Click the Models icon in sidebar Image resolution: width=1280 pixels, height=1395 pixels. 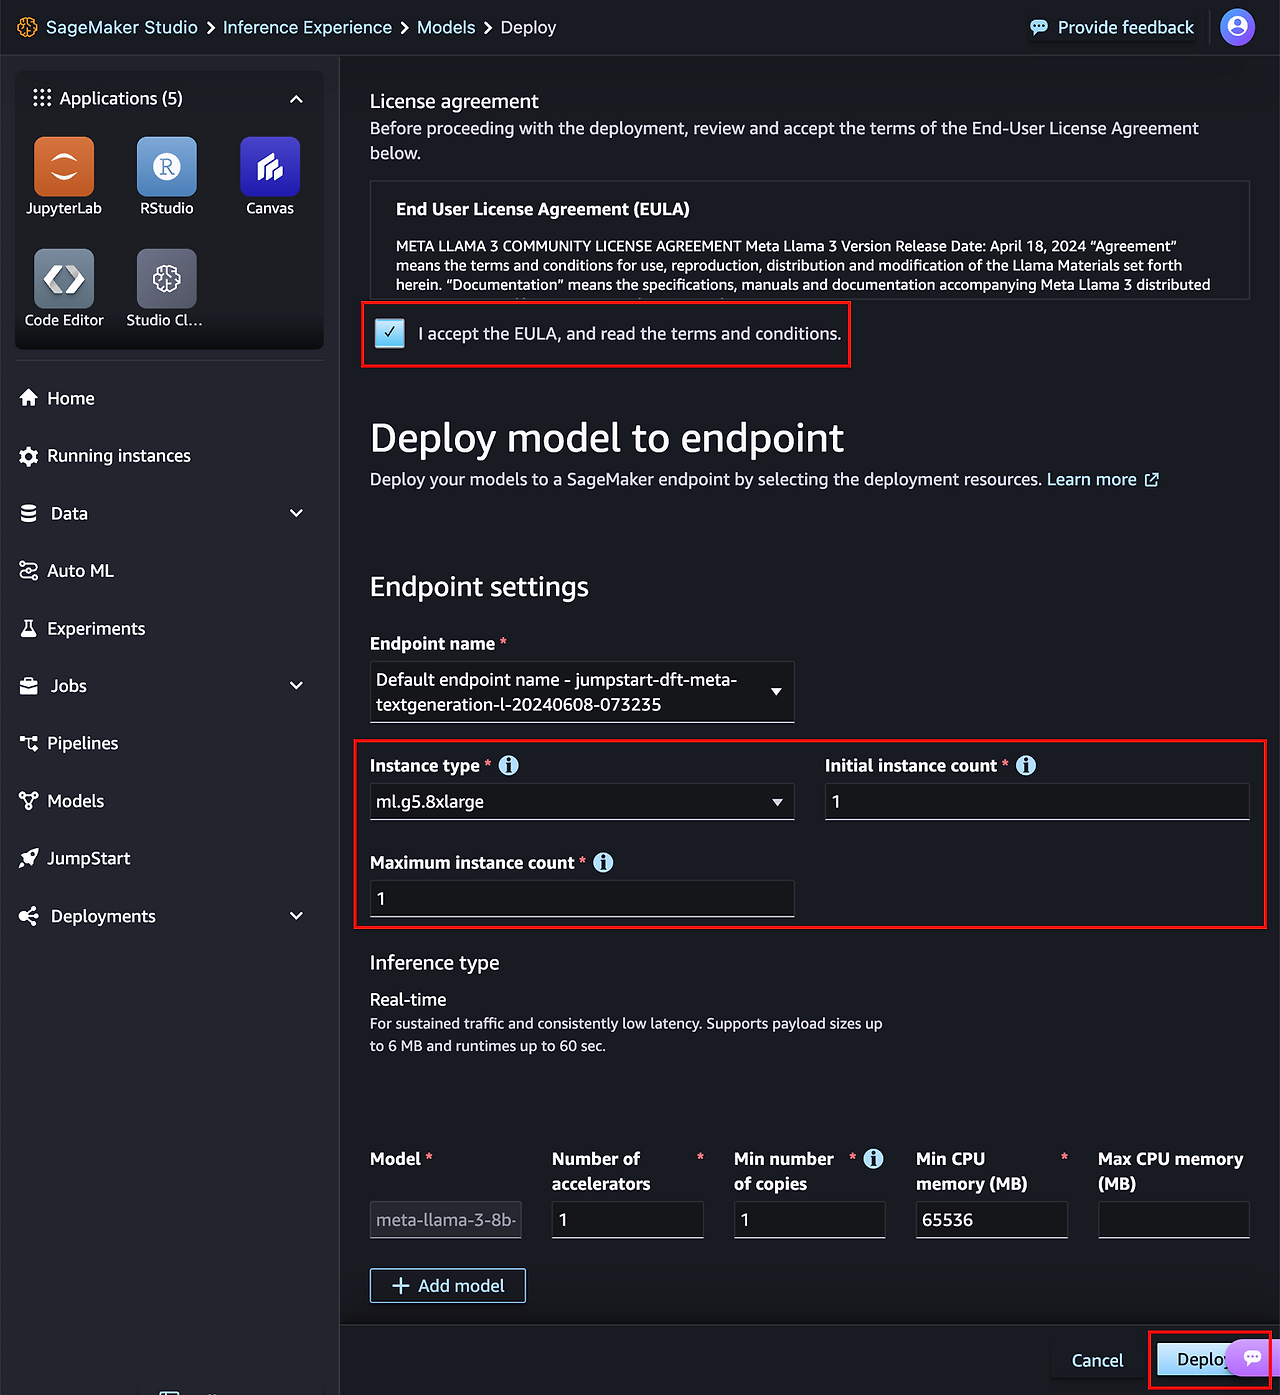29,801
